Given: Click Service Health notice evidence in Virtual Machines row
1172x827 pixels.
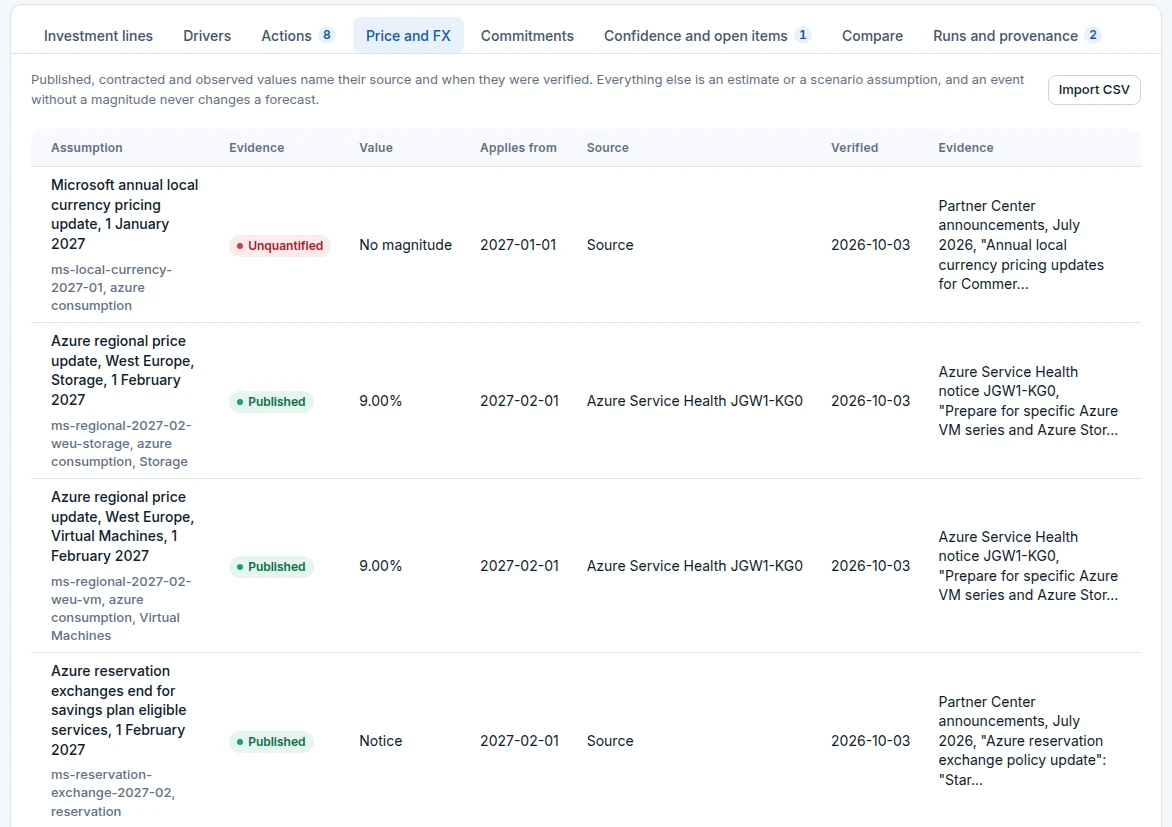Looking at the screenshot, I should click(x=1028, y=566).
